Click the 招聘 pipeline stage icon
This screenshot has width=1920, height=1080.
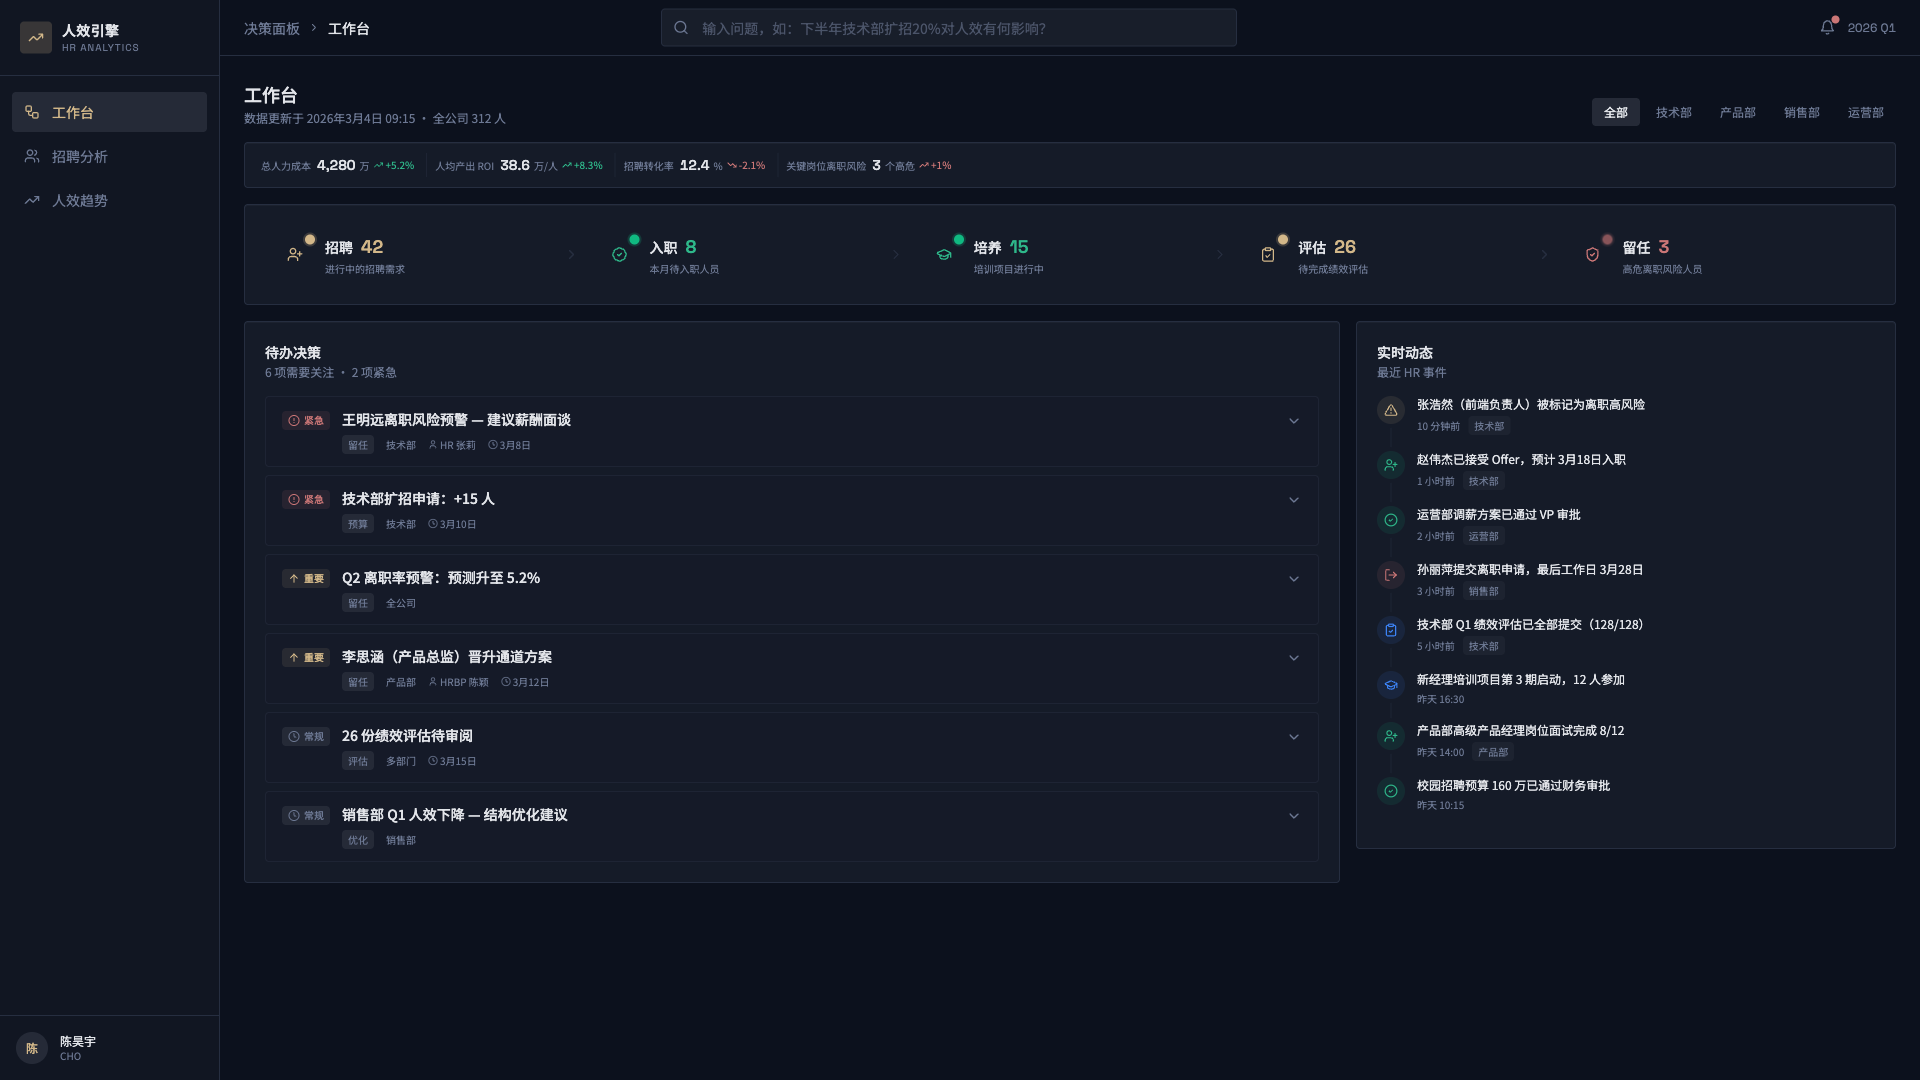295,255
